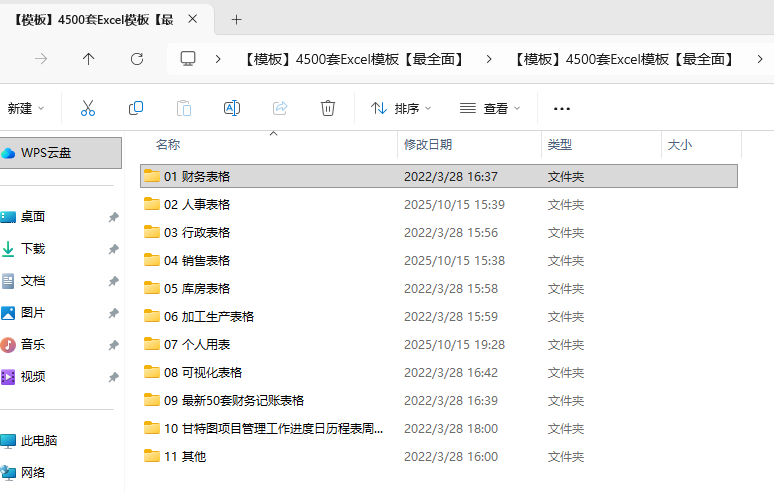Select the 09 最新50套财务记账表格 folder
Screen dimensions: 774x493
coord(439,400)
